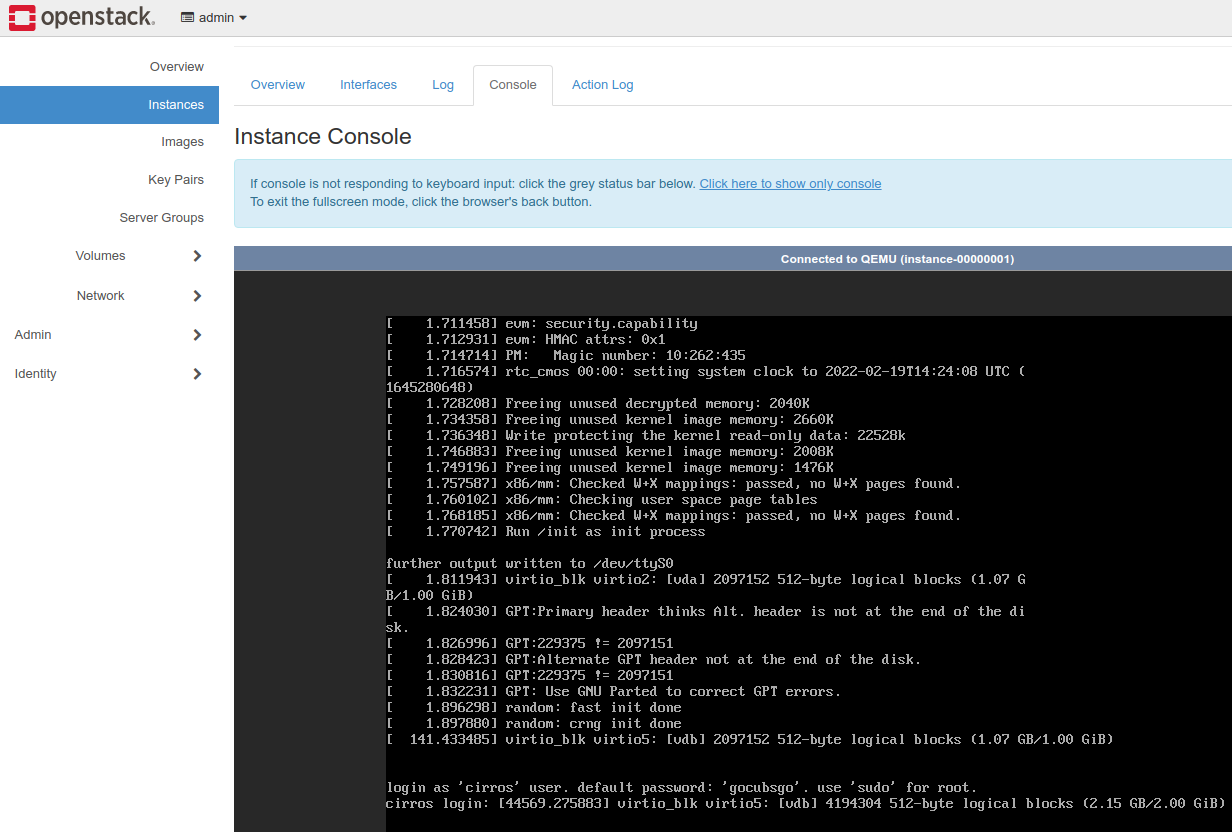Click 'GPT: Use GNU Parted to correct GPT errors' line
1232x832 pixels.
(614, 692)
